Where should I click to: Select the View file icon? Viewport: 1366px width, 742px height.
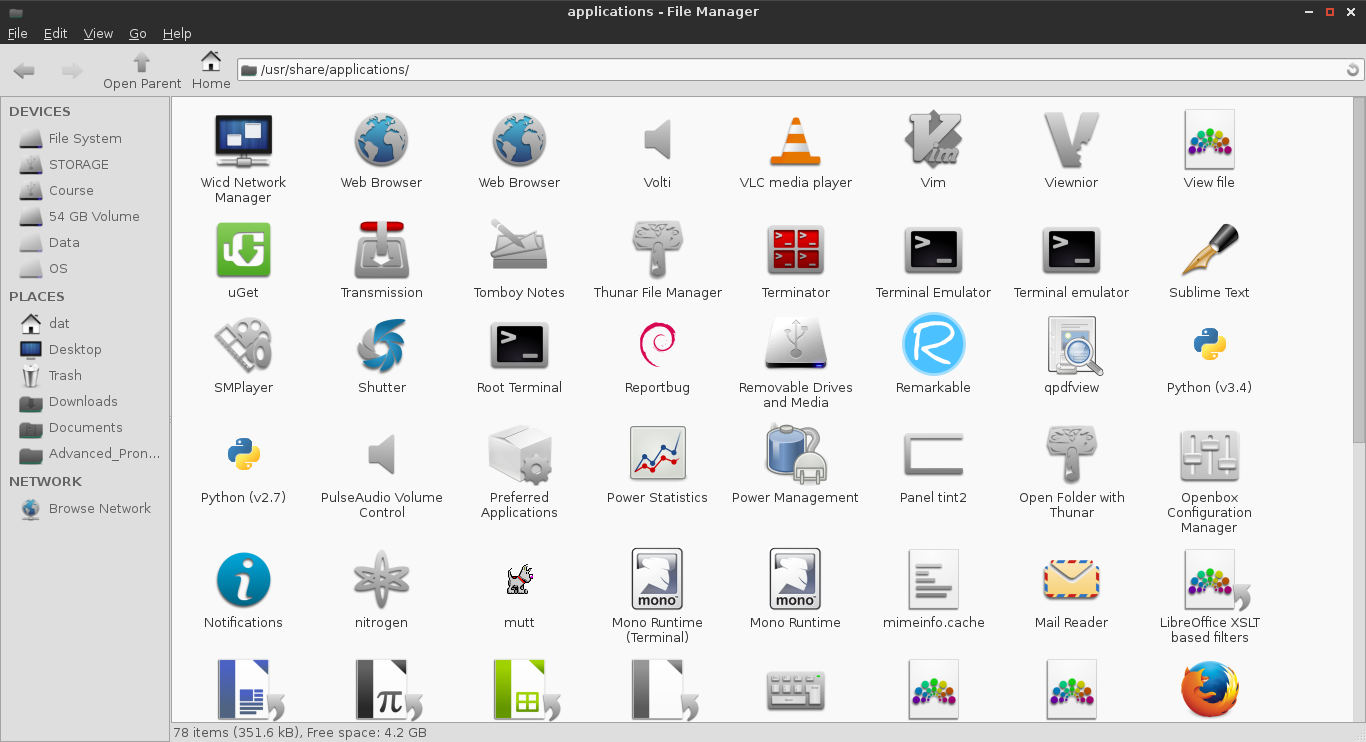[x=1209, y=140]
